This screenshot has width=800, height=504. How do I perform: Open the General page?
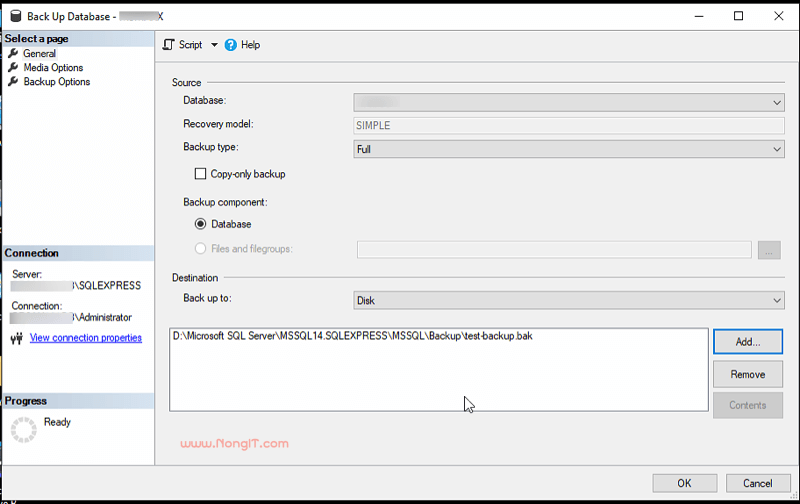tap(39, 54)
